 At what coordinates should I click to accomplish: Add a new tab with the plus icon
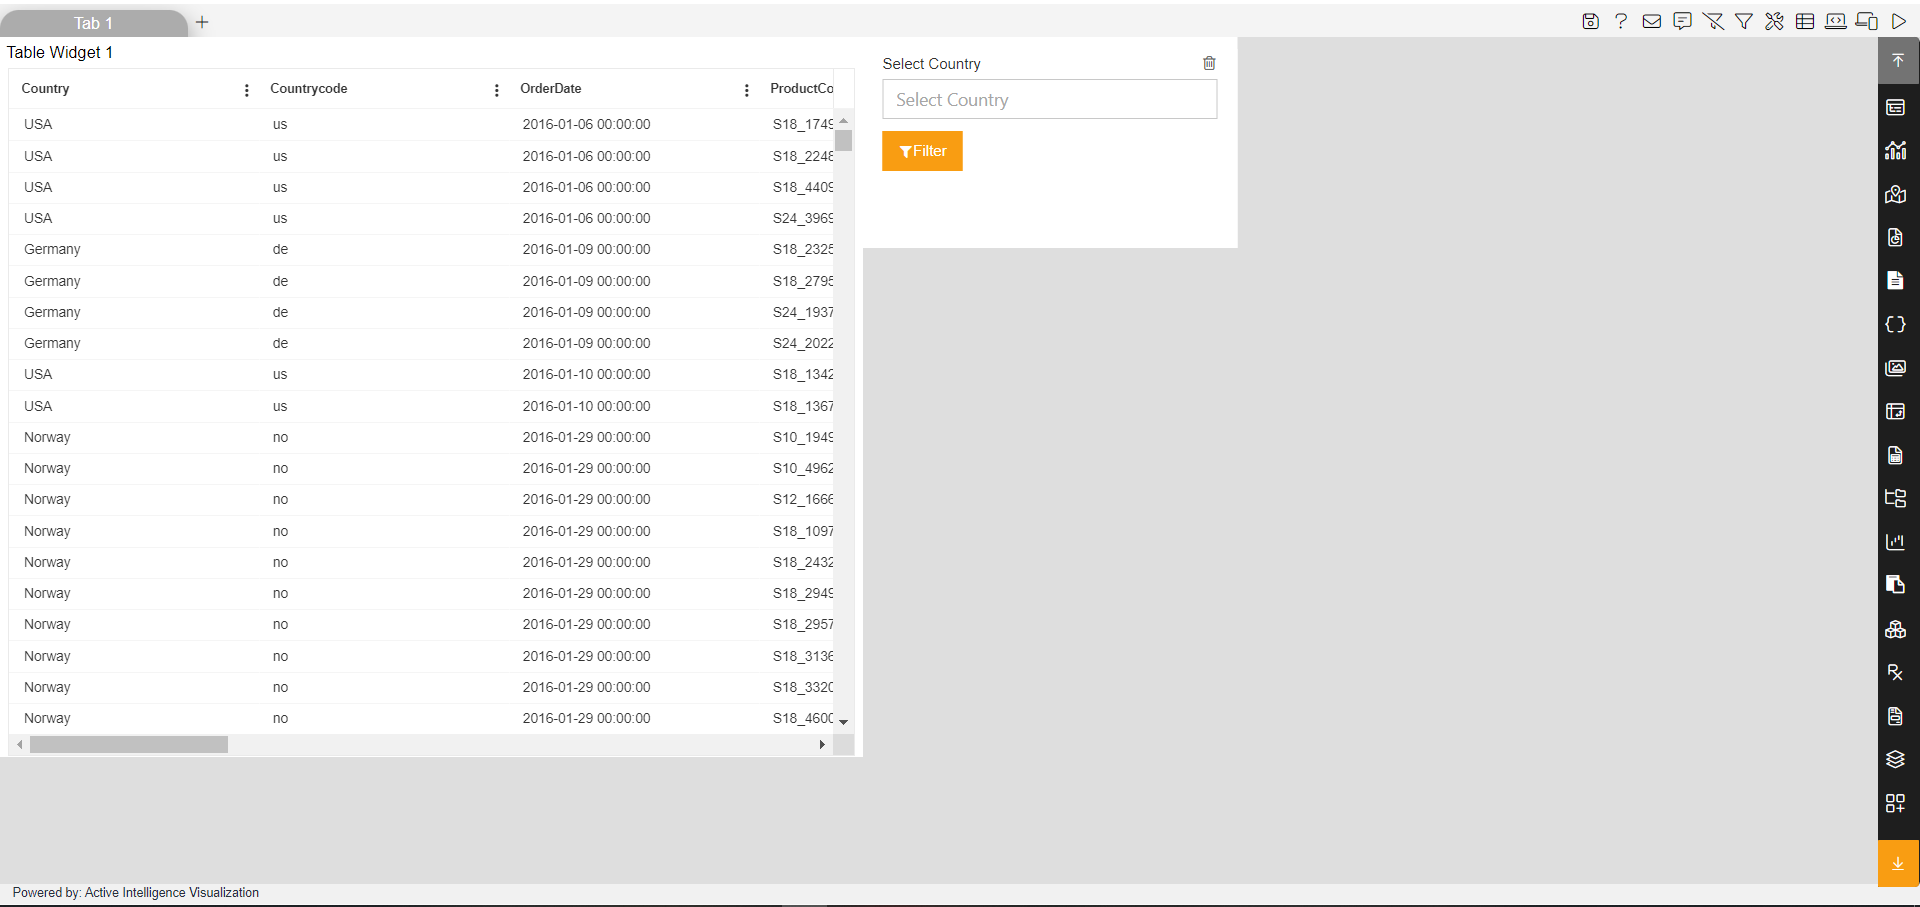202,22
